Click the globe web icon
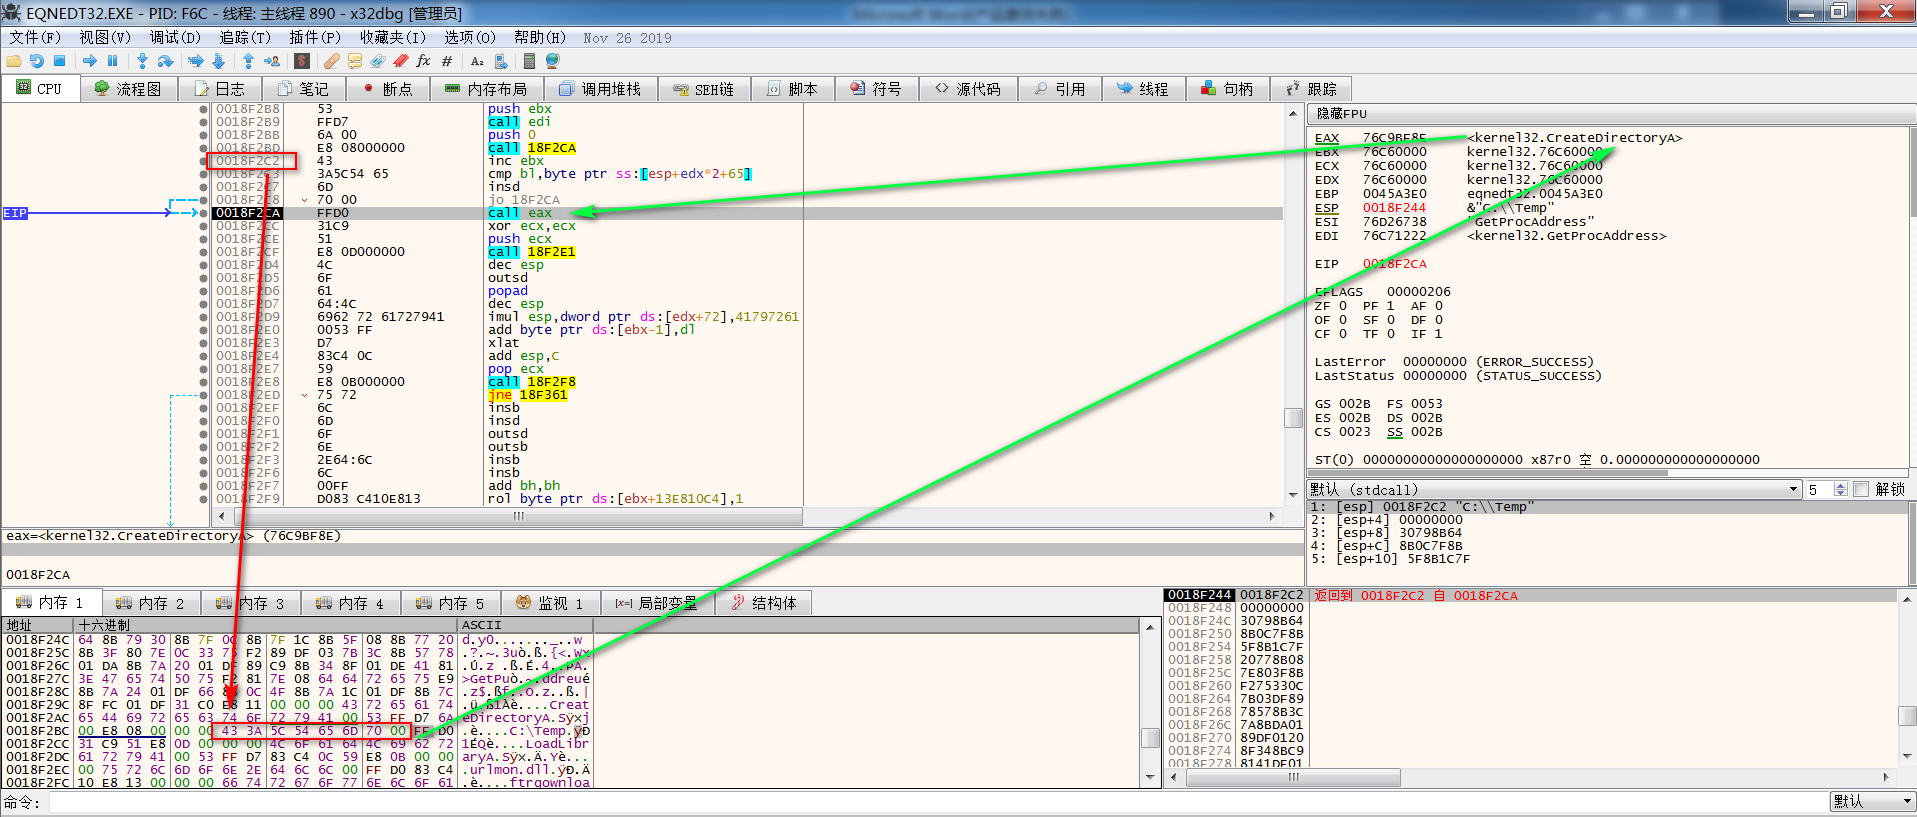 coord(552,61)
